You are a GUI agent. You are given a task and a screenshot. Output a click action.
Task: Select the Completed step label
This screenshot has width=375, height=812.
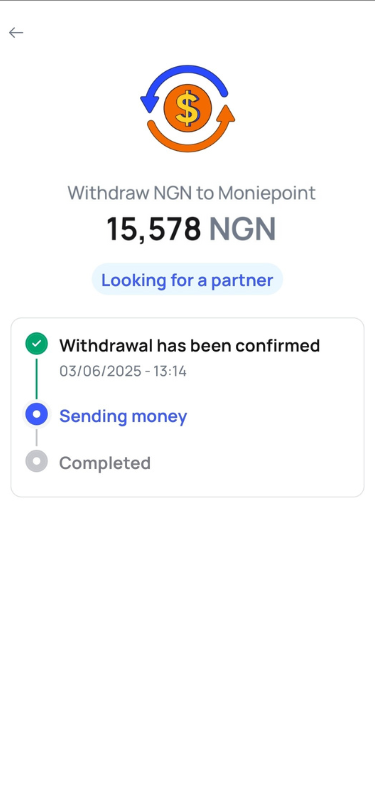point(105,463)
